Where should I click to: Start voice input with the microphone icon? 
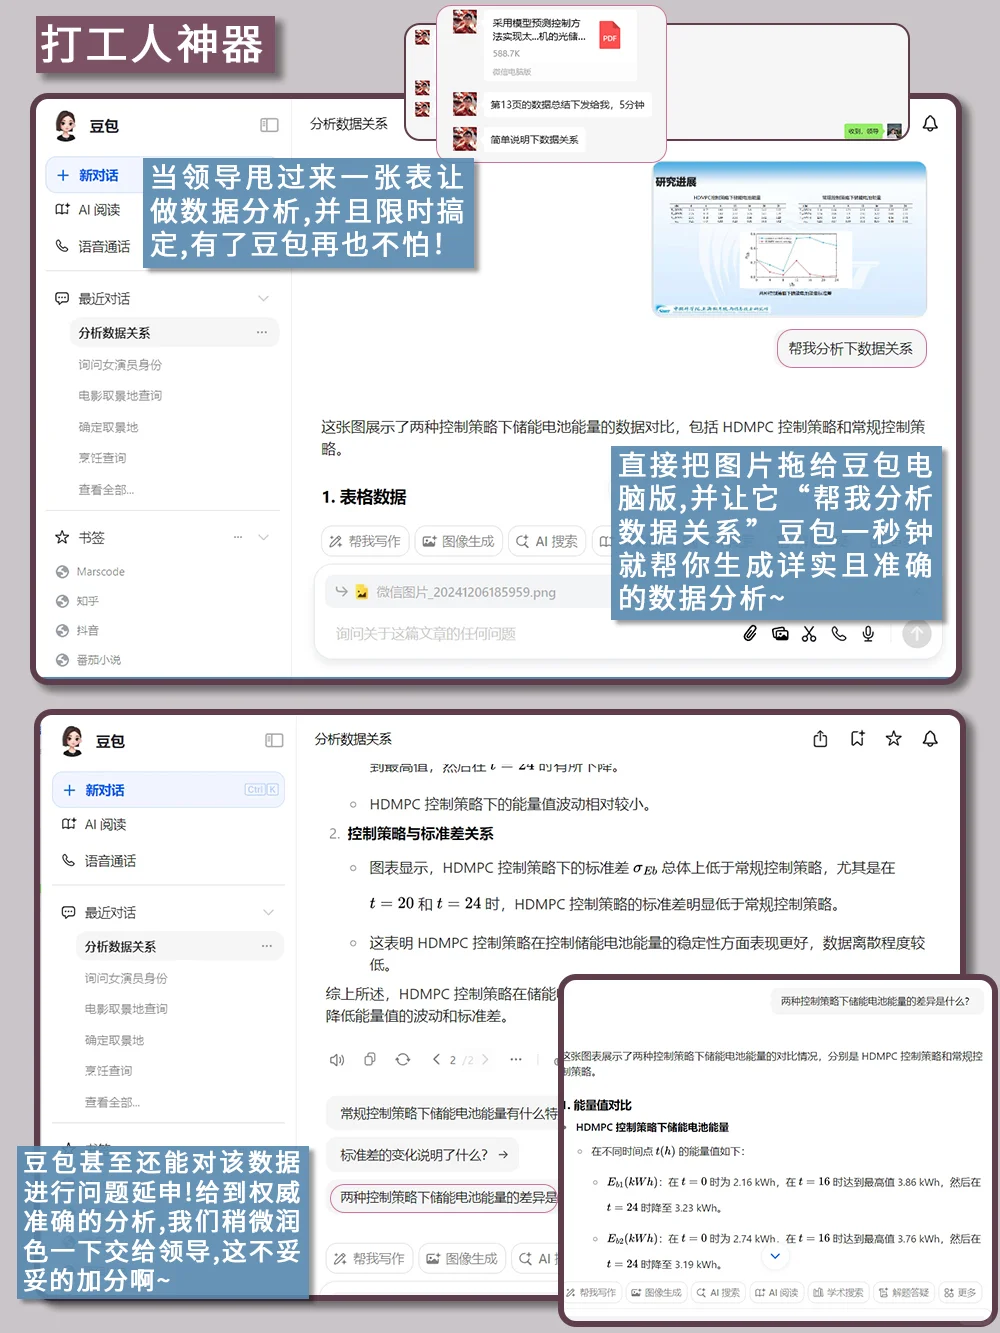point(868,633)
